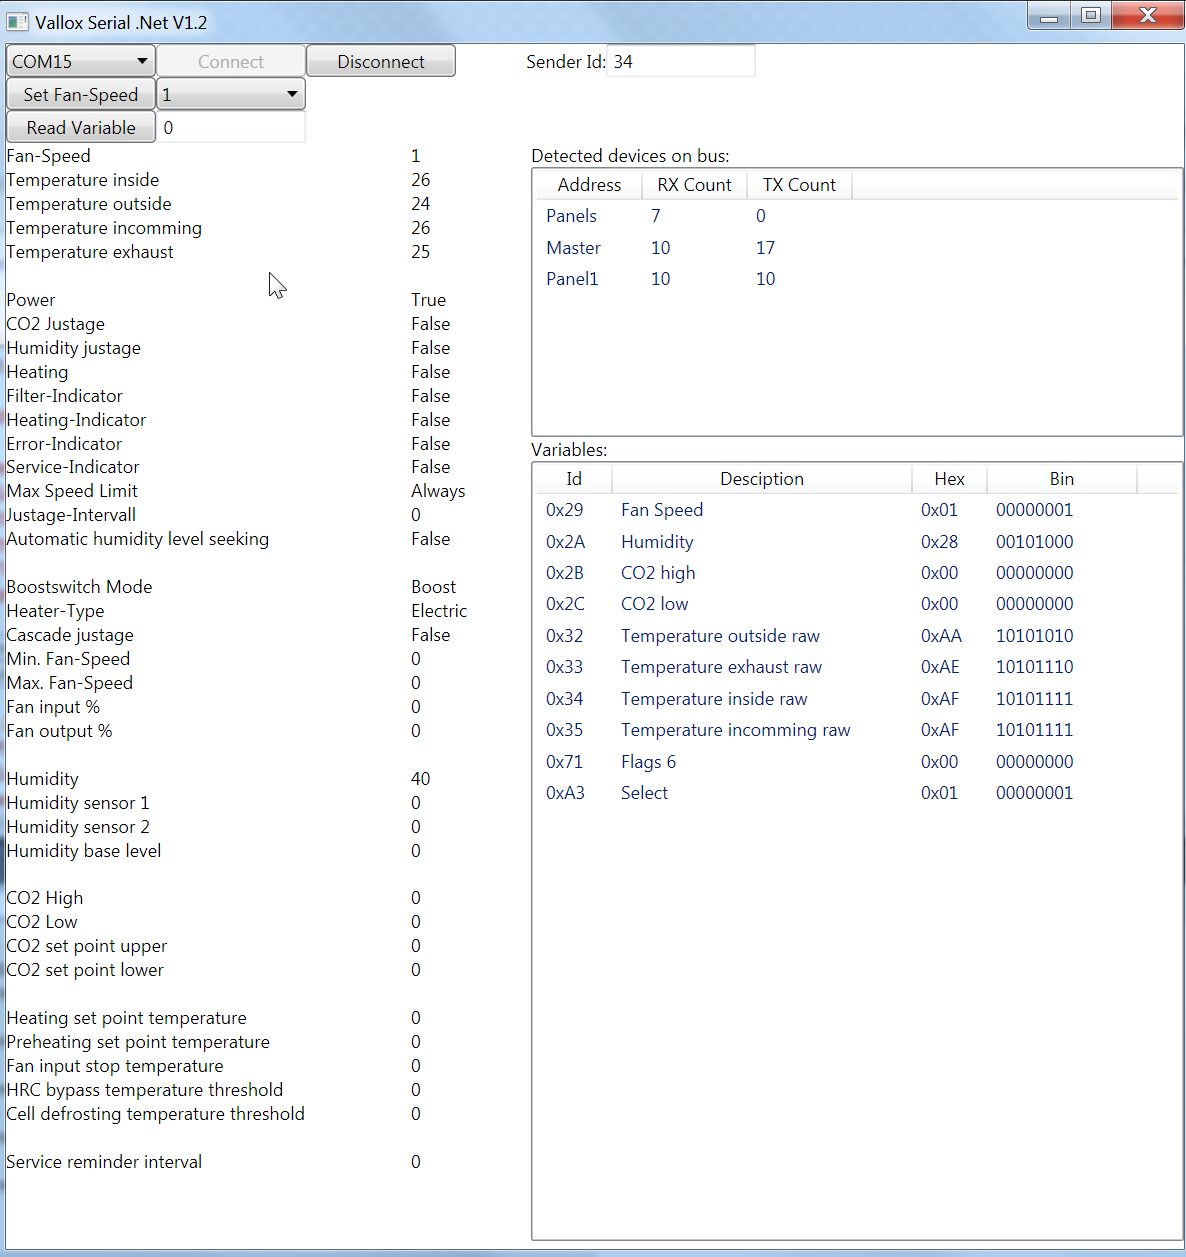Select the Temperature incomming raw row
1186x1257 pixels.
coord(857,730)
